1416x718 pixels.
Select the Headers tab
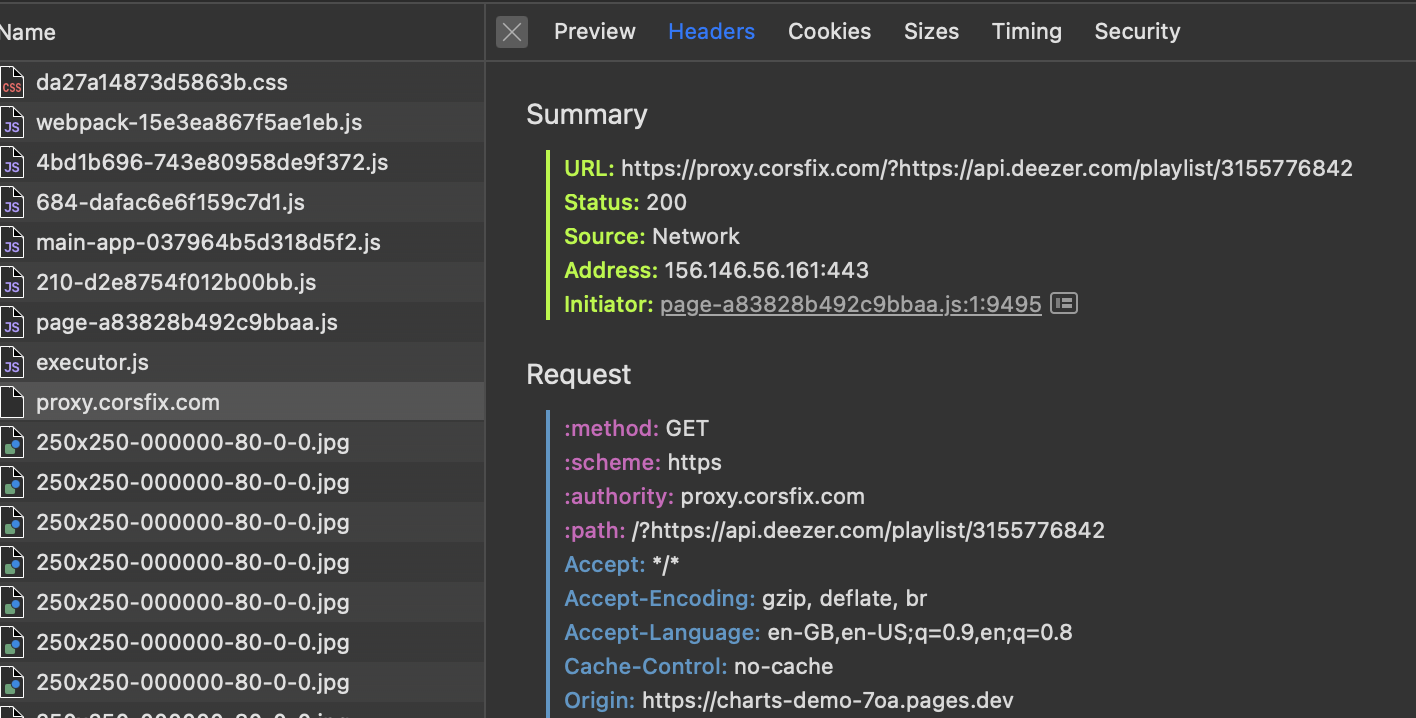pyautogui.click(x=711, y=32)
